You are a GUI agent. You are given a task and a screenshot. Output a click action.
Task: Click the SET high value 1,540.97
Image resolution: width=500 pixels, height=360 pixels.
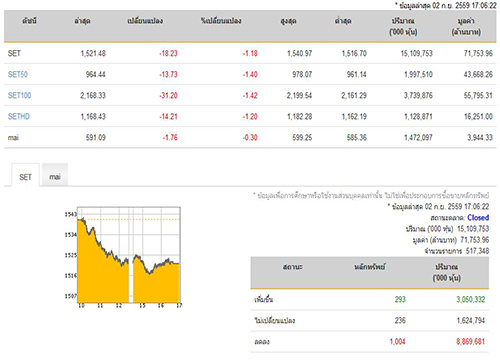[x=299, y=53]
